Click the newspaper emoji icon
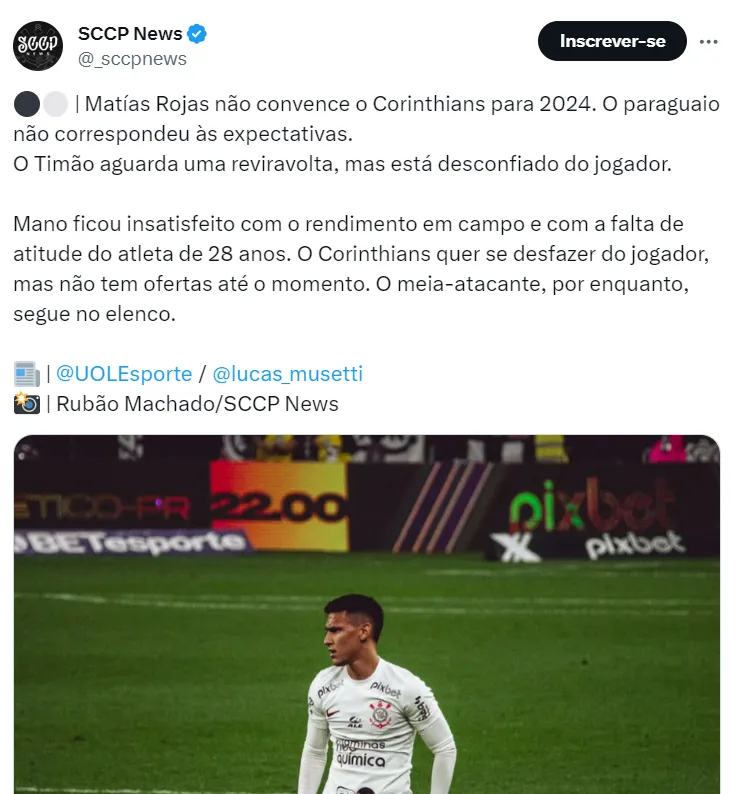 [x=27, y=374]
